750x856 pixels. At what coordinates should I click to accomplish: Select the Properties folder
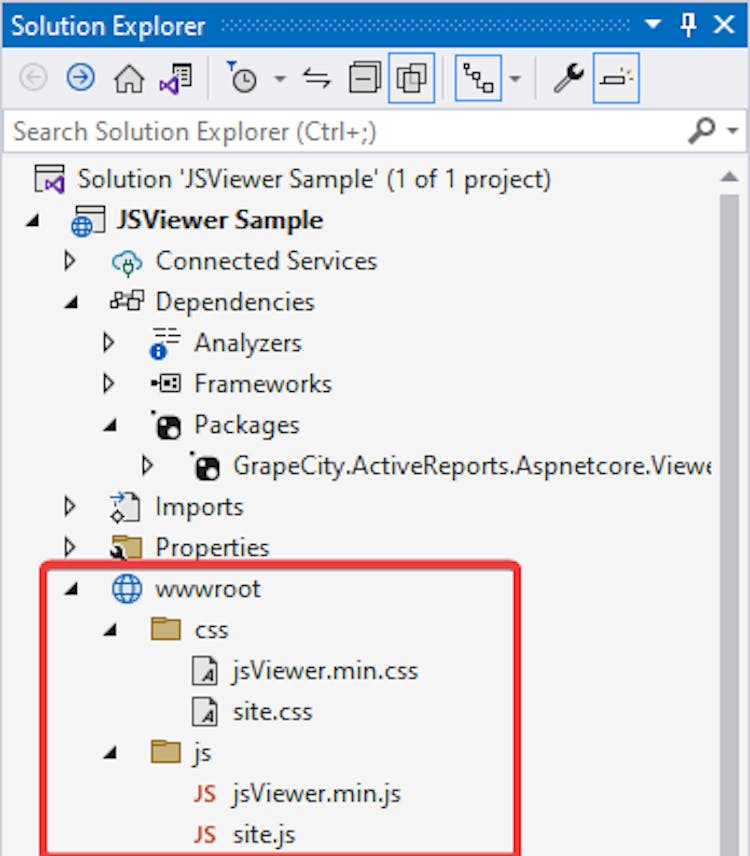212,548
